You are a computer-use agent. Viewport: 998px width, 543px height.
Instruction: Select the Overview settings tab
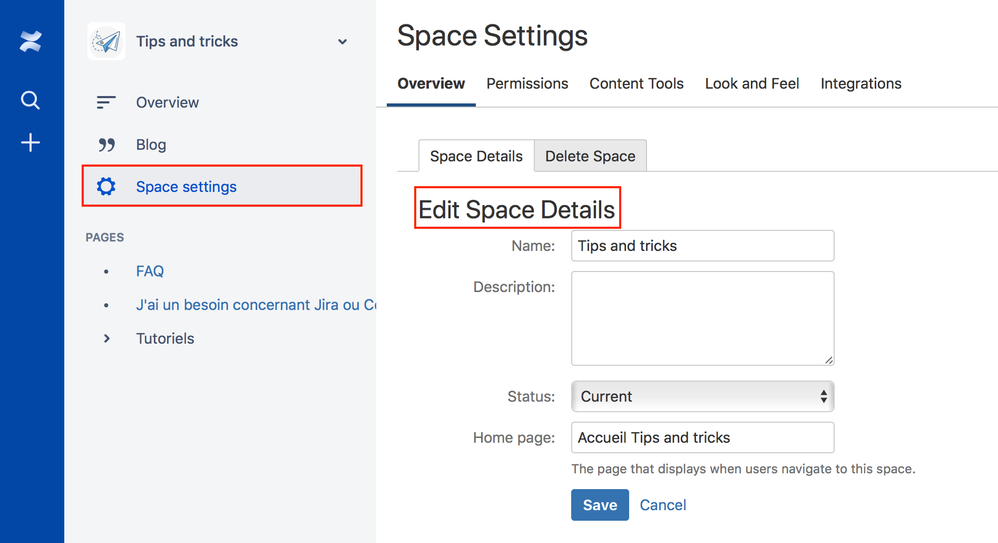click(x=431, y=83)
